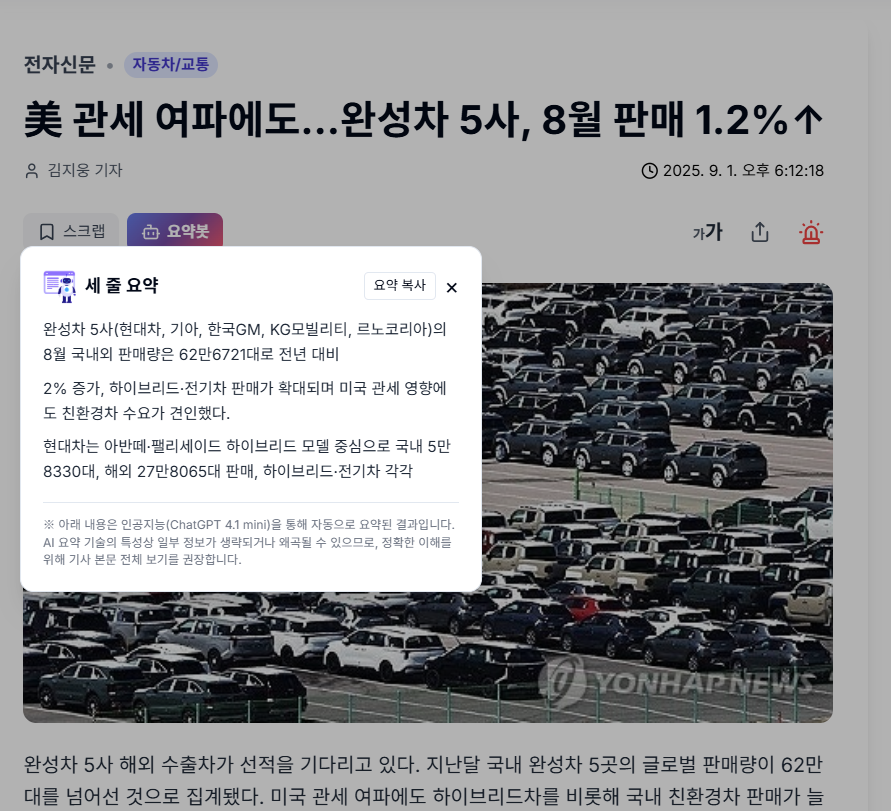The height and width of the screenshot is (811, 891).
Task: Click the clock icon beside the timestamp
Action: pos(649,170)
